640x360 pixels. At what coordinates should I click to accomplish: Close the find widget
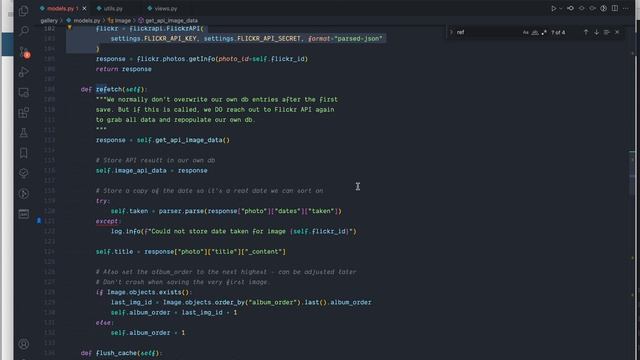(617, 32)
